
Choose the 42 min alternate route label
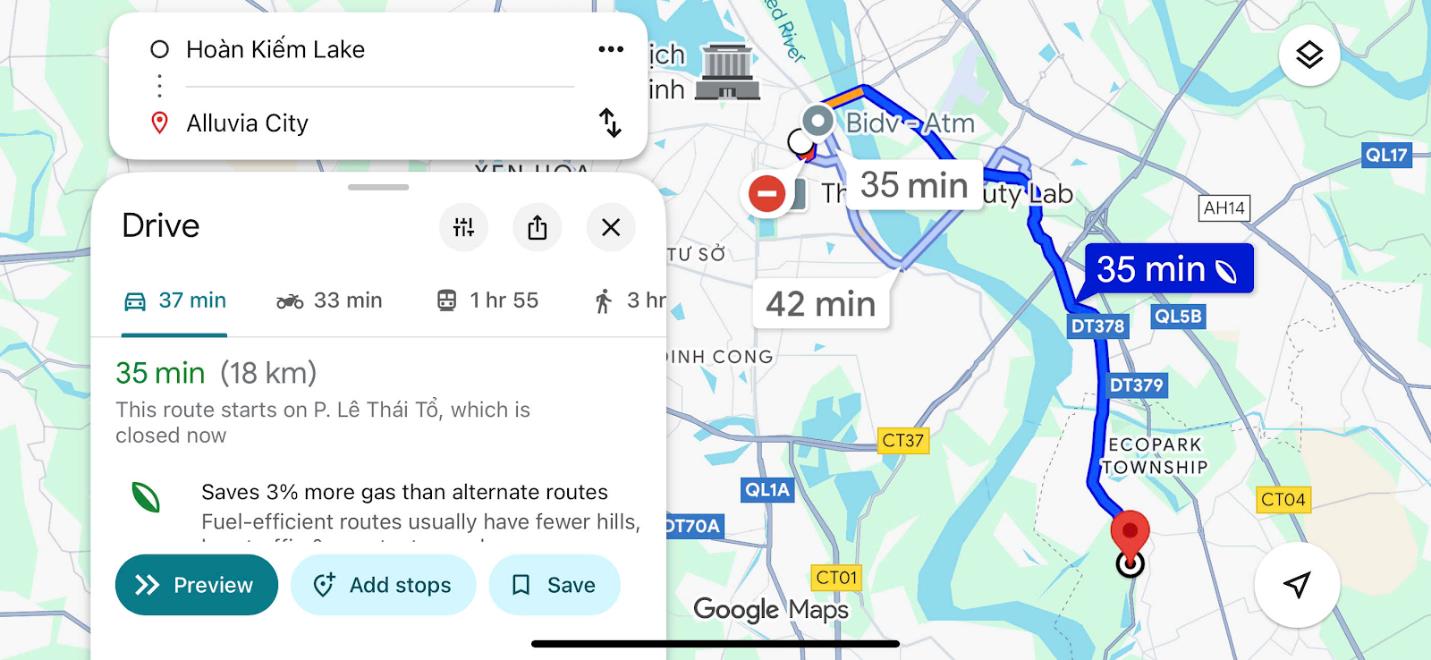coord(820,303)
